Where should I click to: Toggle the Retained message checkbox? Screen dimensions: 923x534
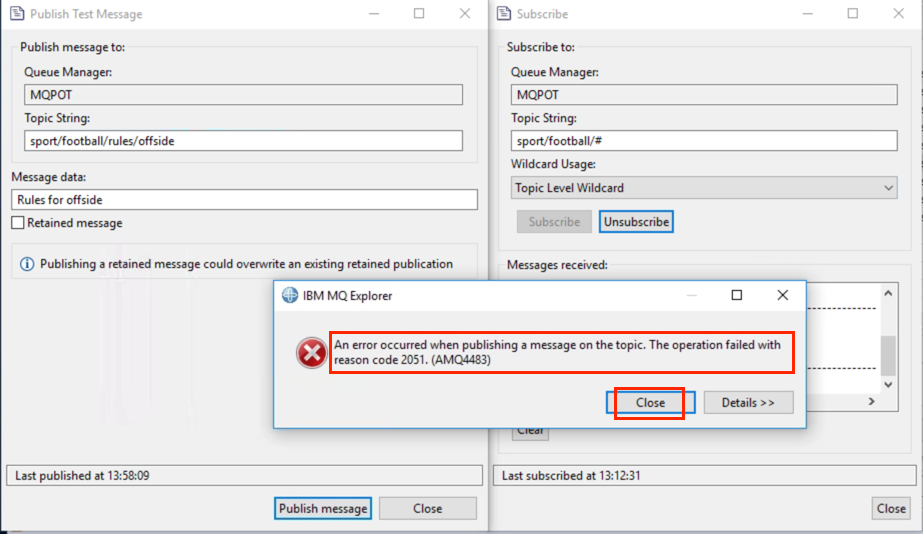point(18,223)
